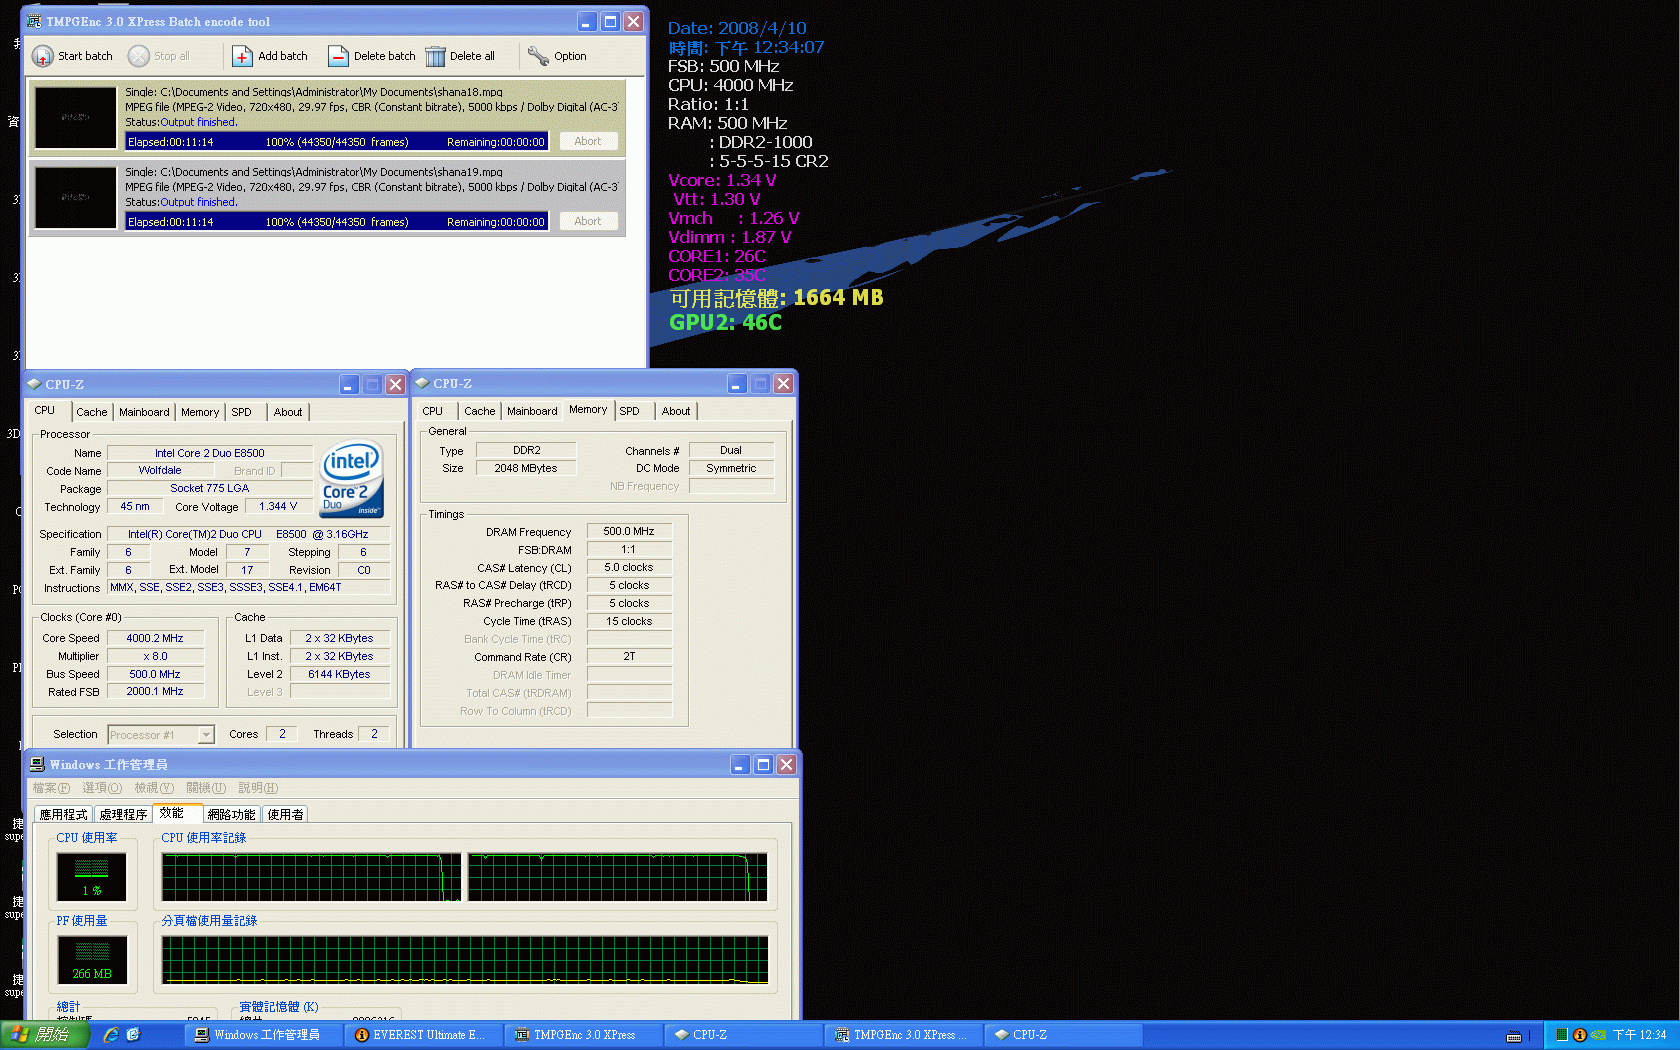Click the left CPU usage history graph

point(311,877)
